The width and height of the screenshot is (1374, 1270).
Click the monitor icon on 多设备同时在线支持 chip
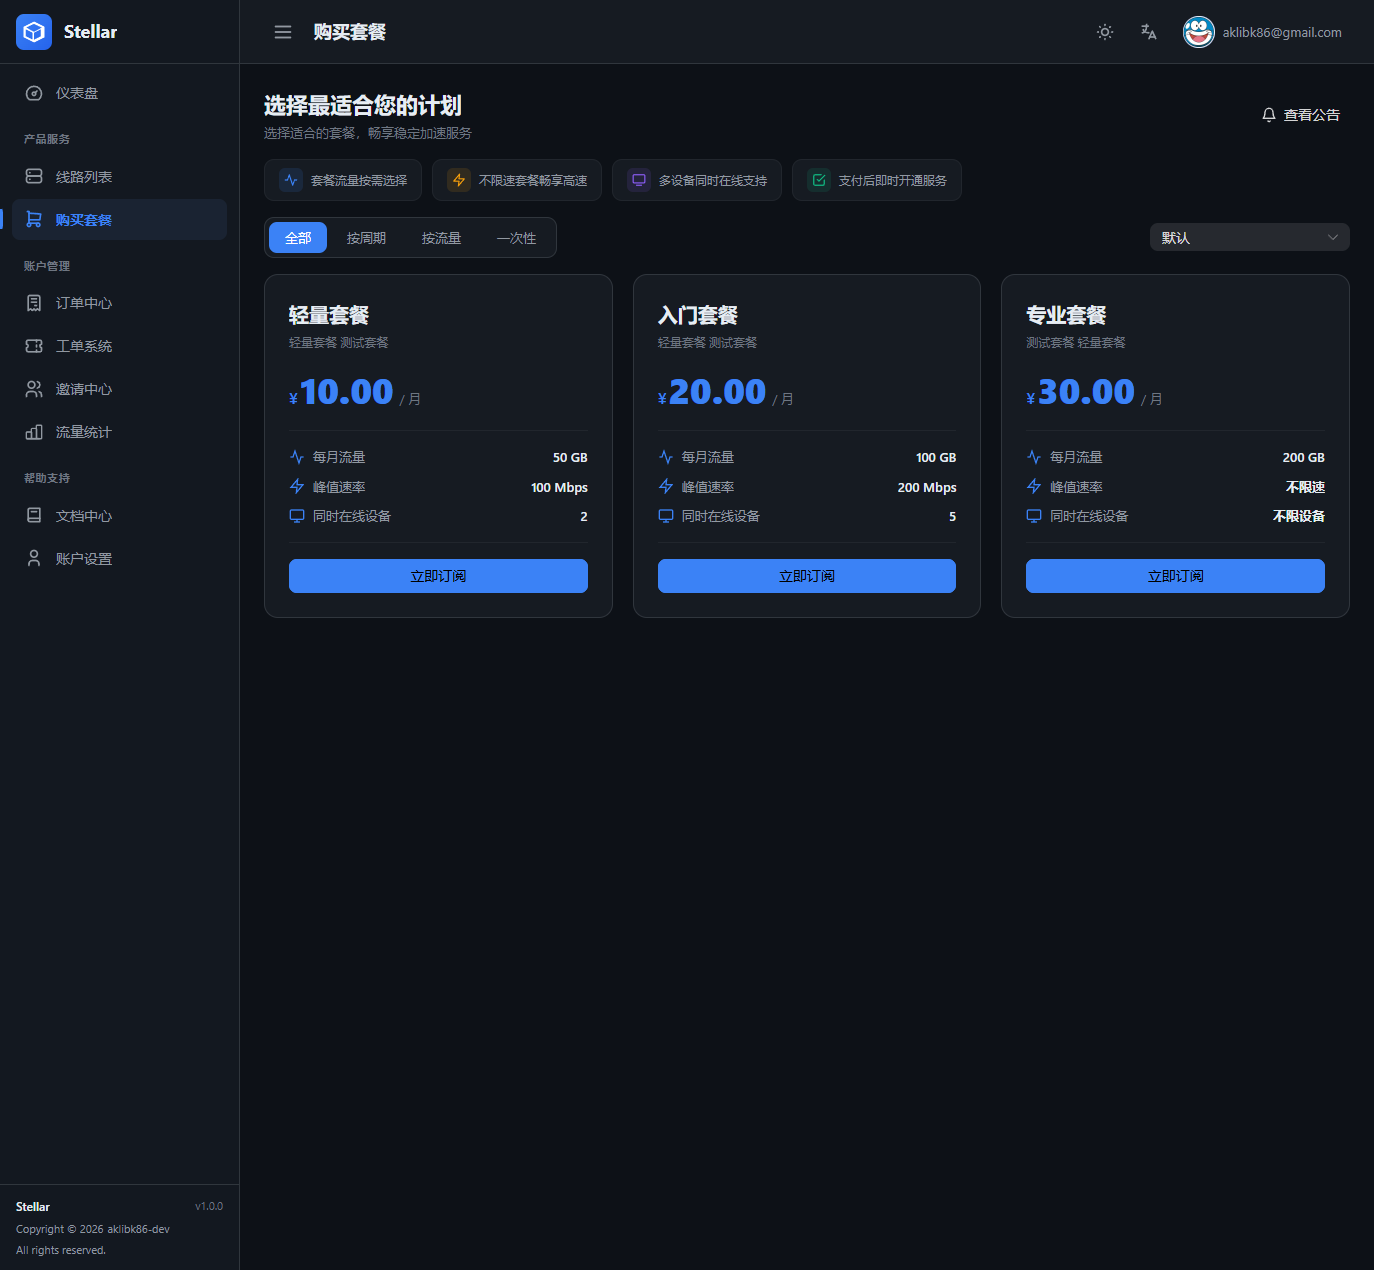pyautogui.click(x=639, y=180)
